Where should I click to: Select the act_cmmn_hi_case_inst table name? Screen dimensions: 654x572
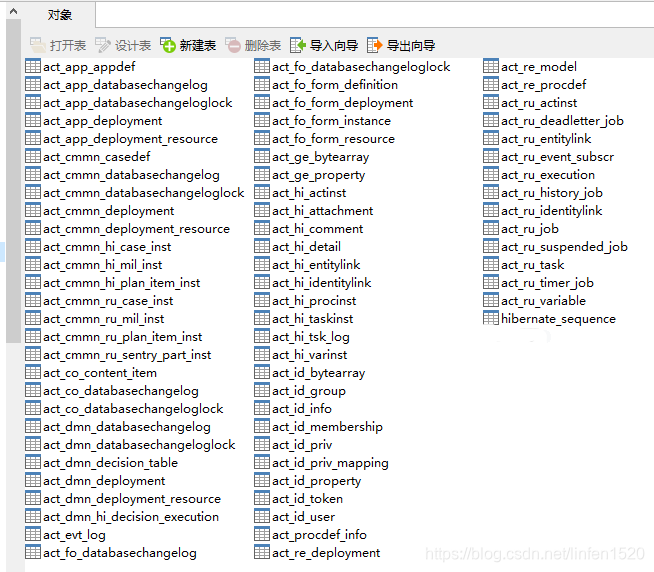[x=107, y=247]
